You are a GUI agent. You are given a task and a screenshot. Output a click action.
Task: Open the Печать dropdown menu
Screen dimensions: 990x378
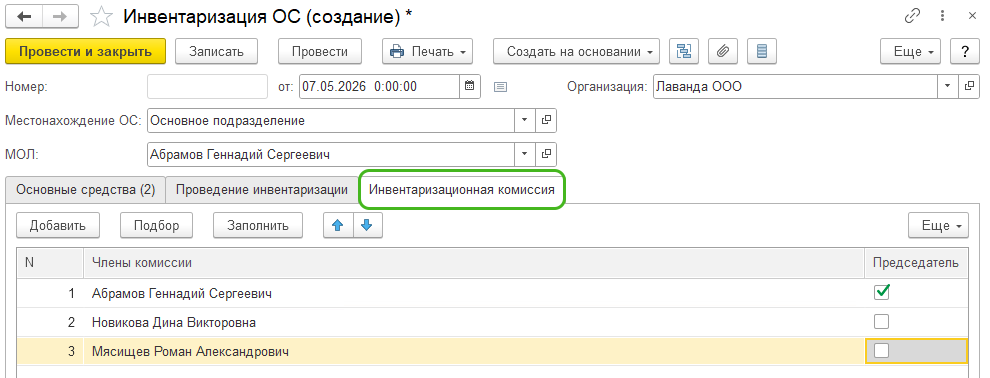click(x=427, y=52)
